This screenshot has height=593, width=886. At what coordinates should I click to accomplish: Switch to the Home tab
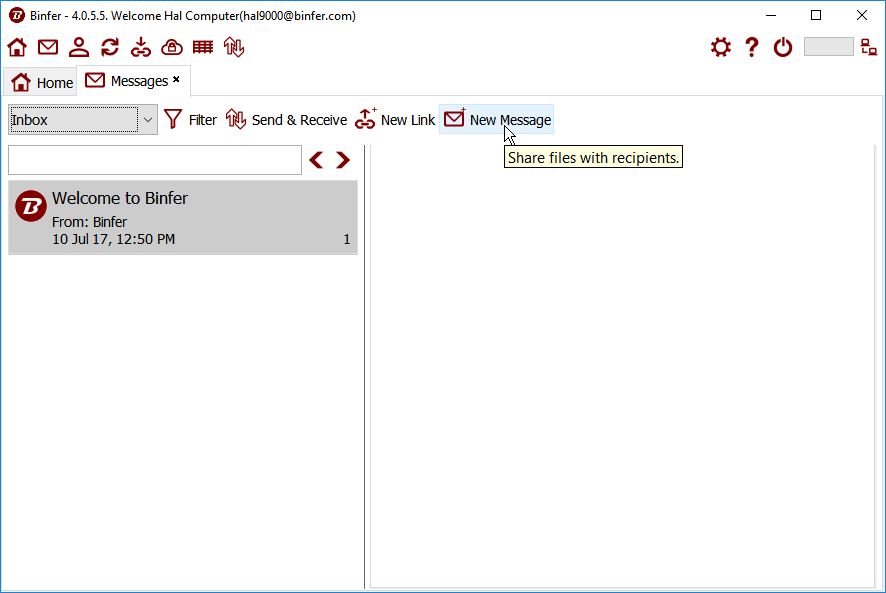coord(42,83)
